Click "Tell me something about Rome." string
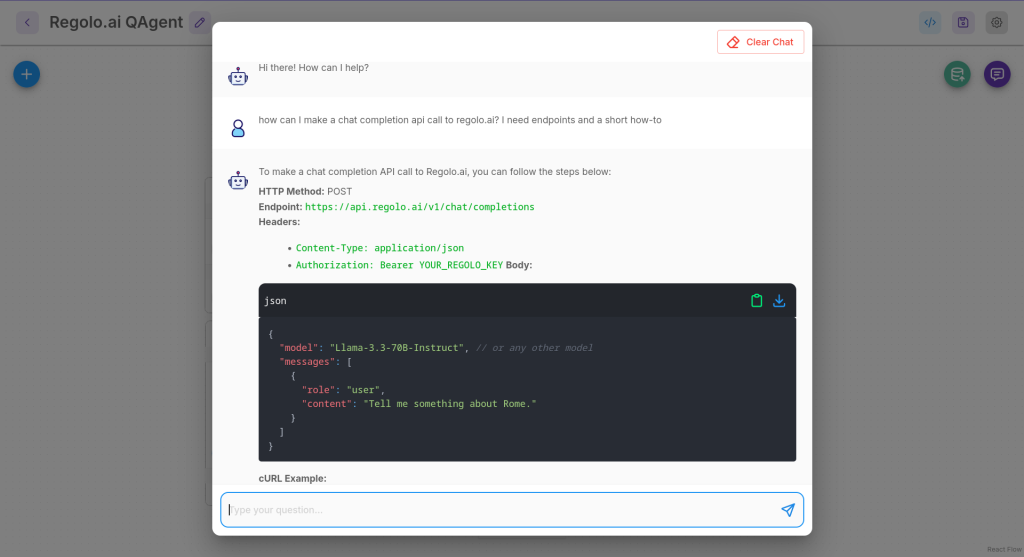Screen dimensions: 1024x557 pyautogui.click(x=450, y=404)
